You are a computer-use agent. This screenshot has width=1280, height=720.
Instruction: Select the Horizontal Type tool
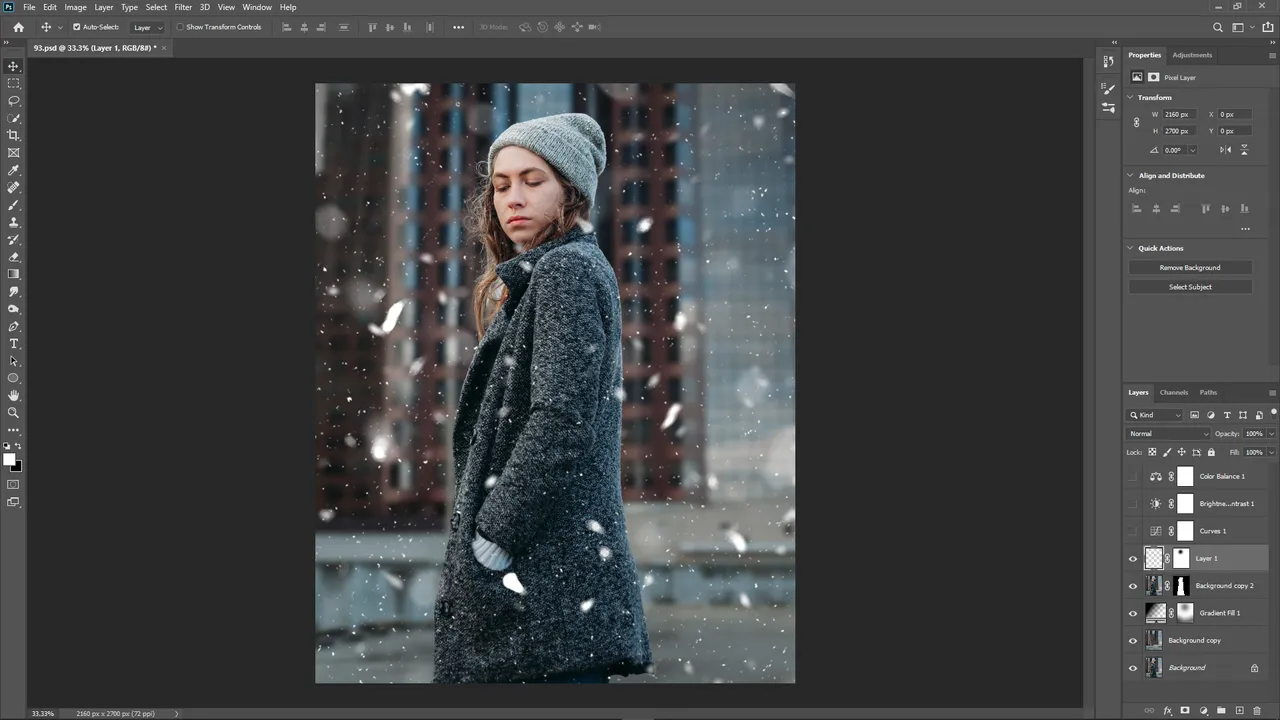coord(13,343)
